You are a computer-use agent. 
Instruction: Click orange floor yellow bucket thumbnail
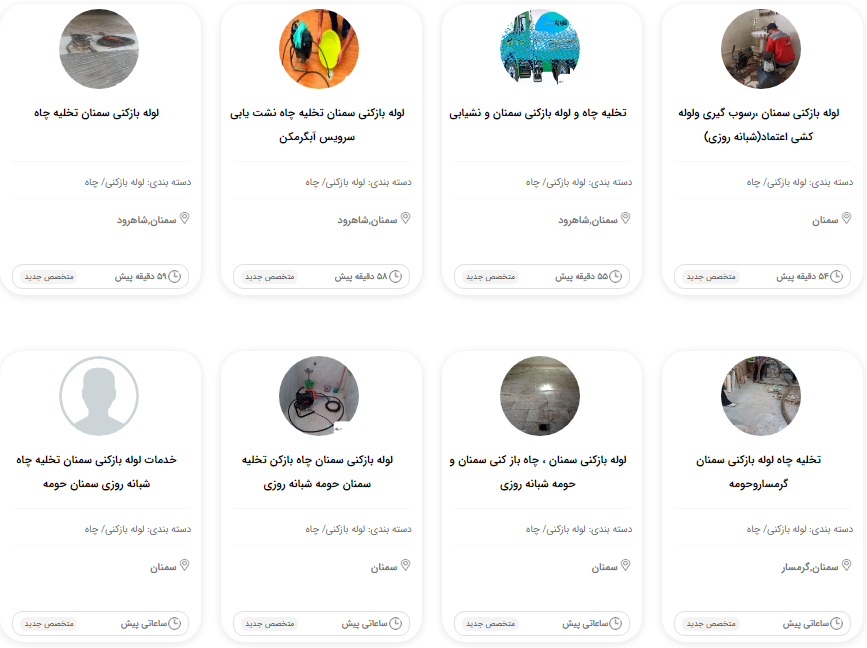pos(319,49)
